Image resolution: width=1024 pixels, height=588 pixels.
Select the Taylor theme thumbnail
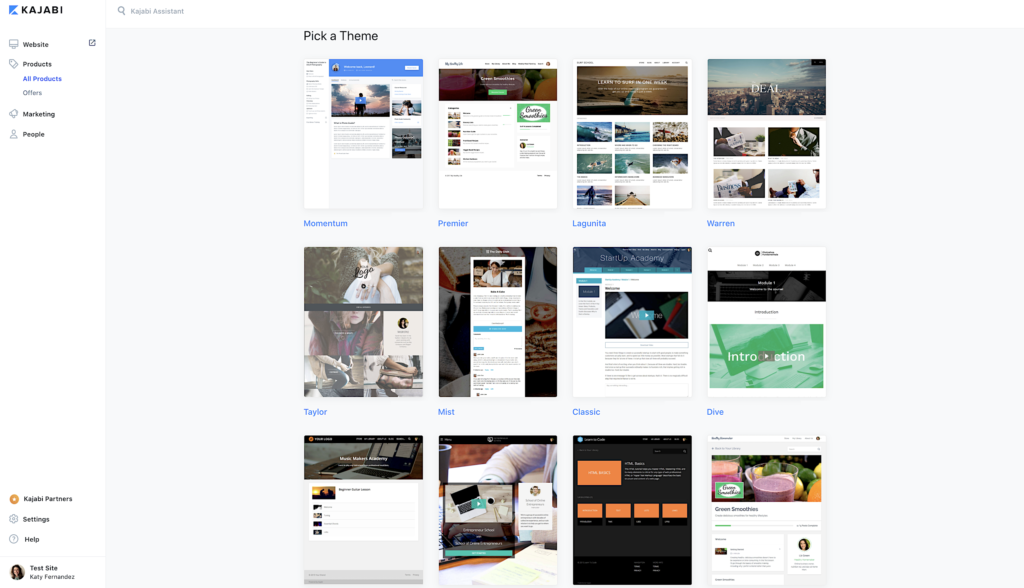363,322
